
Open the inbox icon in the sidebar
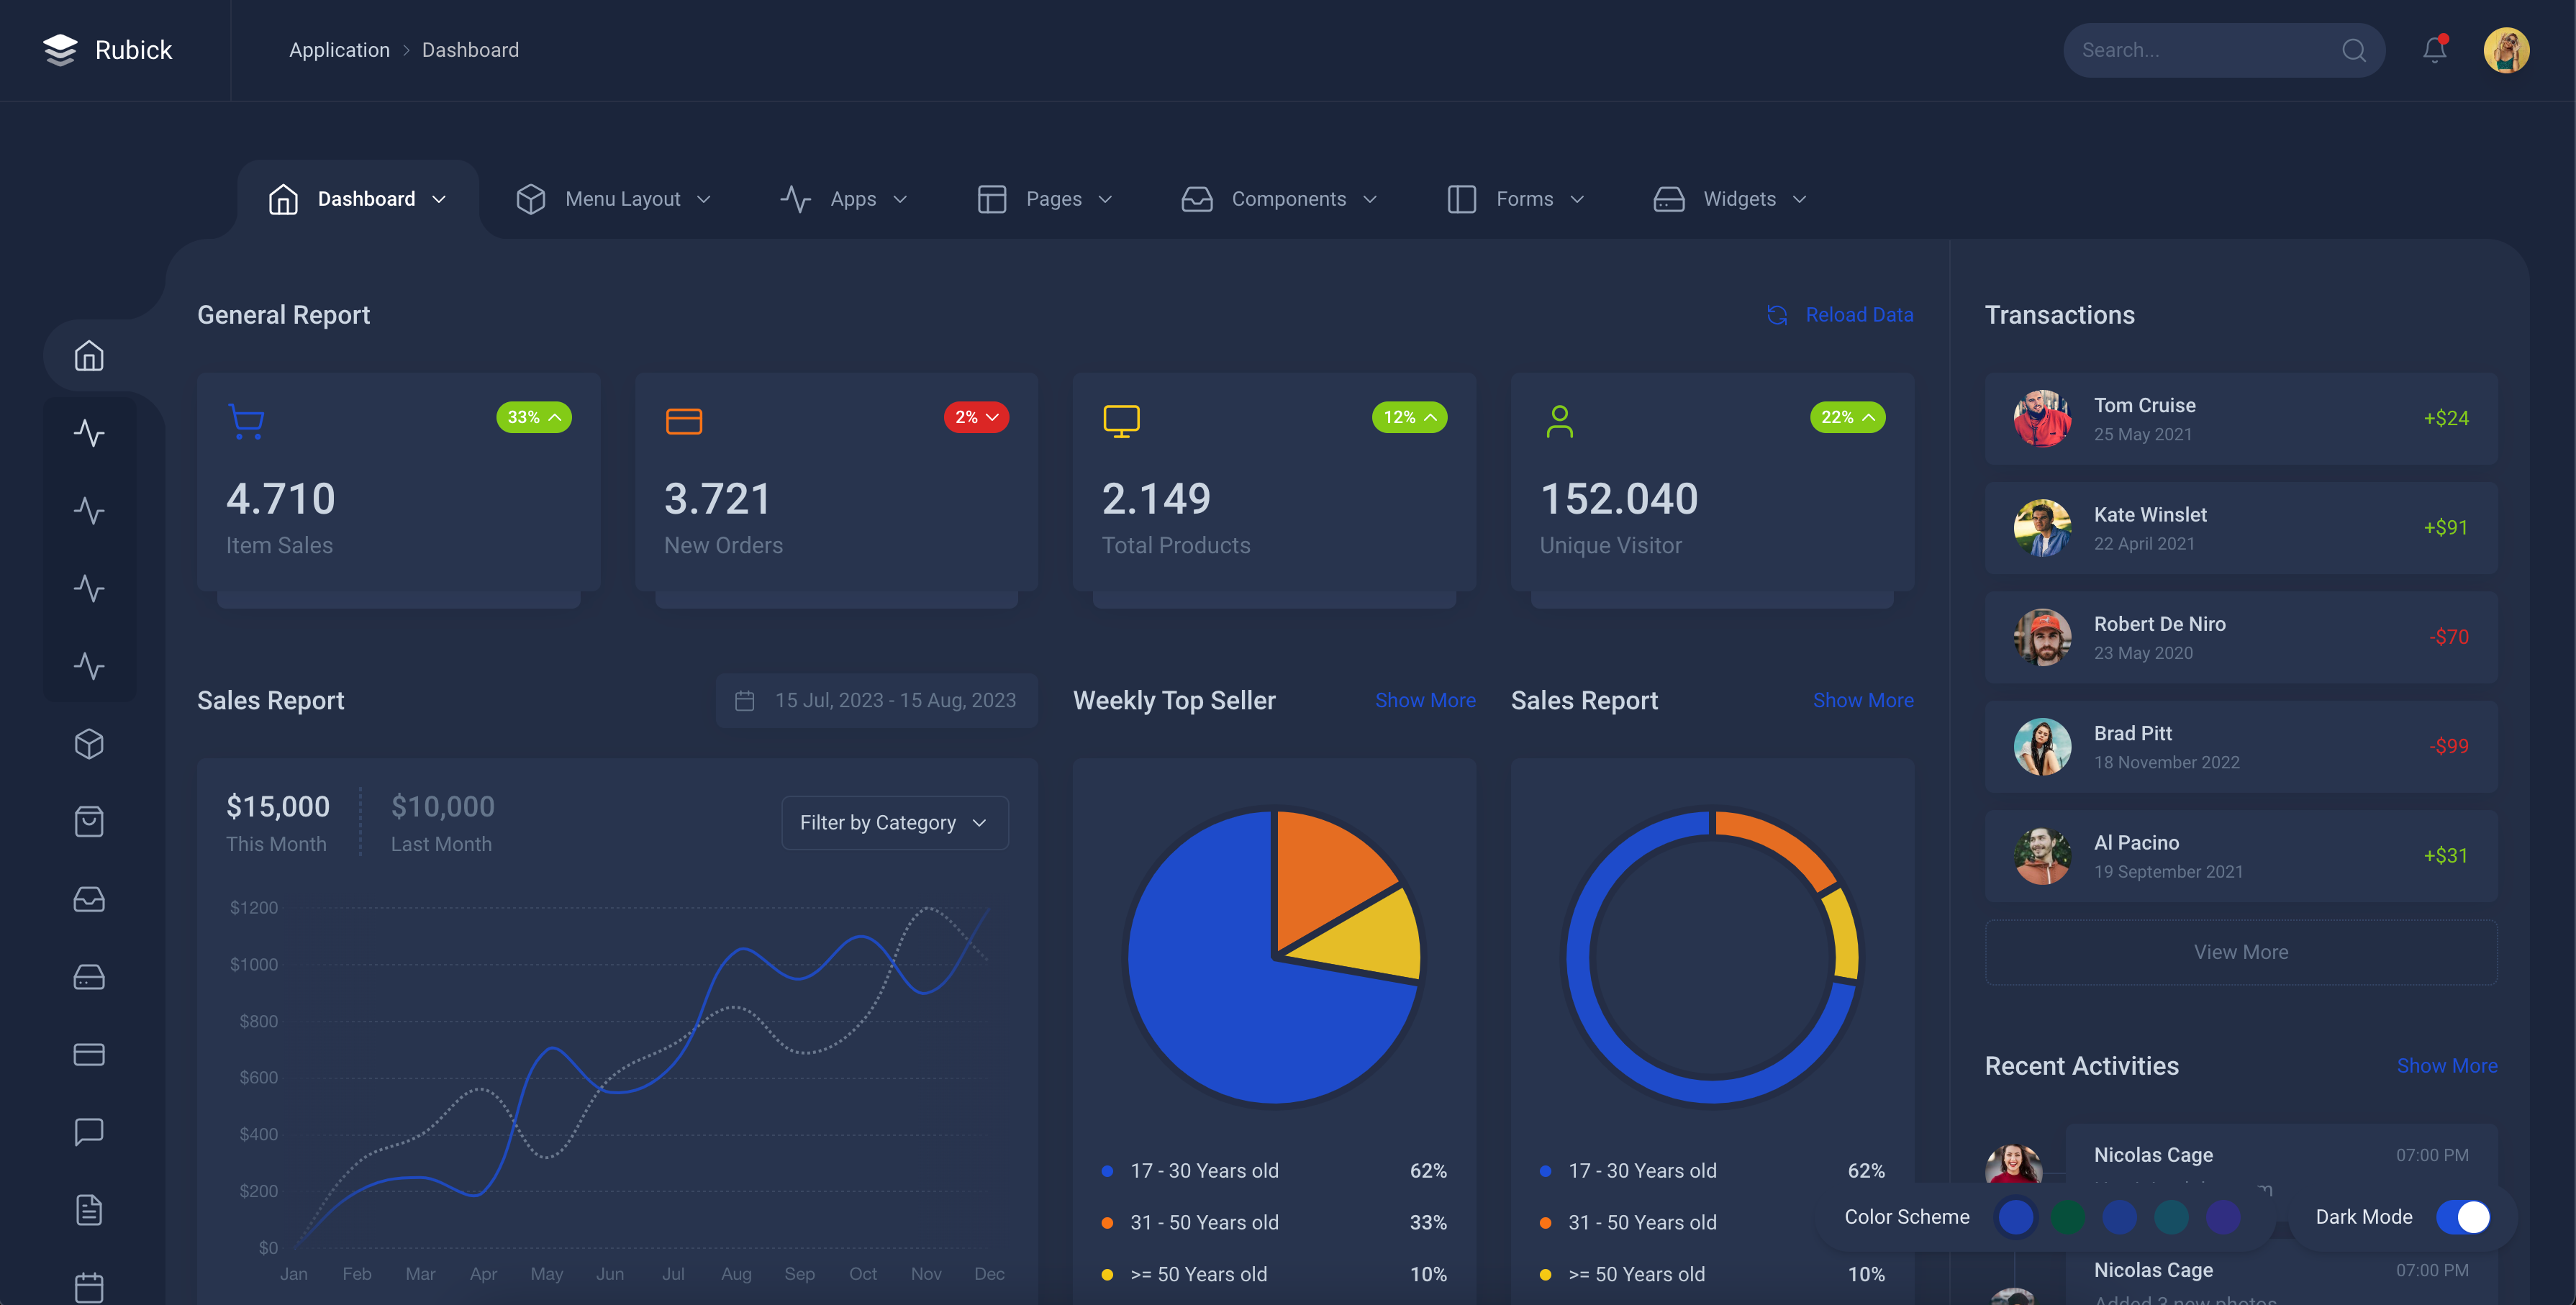[x=89, y=899]
